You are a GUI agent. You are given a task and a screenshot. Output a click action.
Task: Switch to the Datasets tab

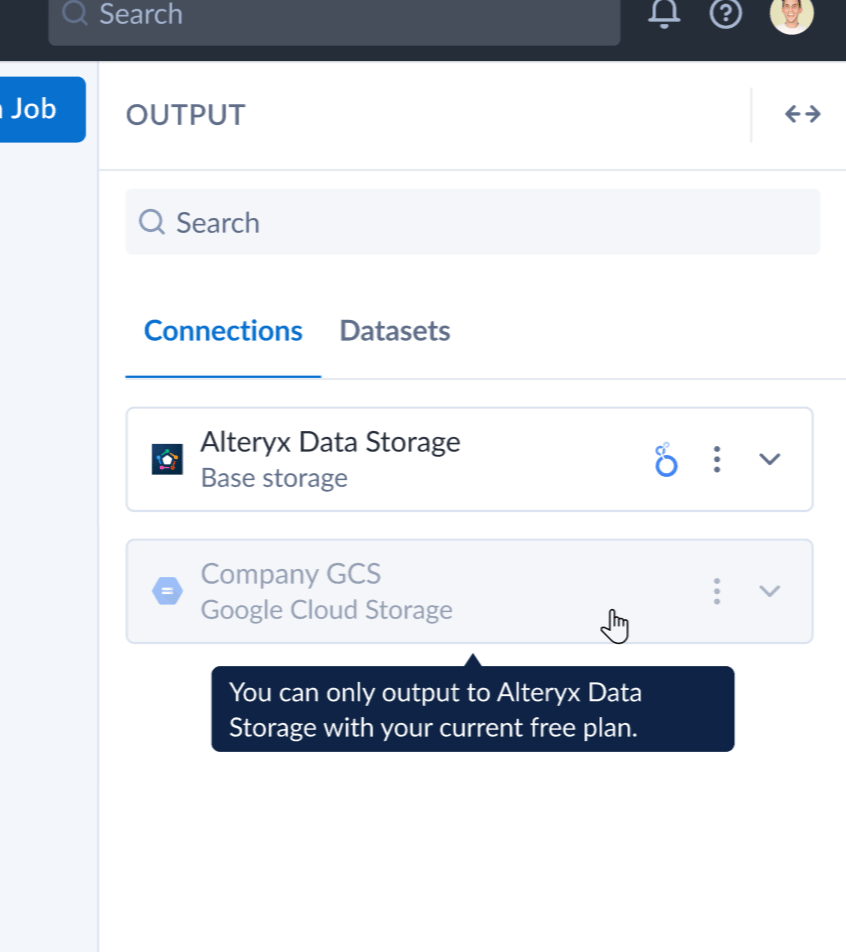pyautogui.click(x=395, y=331)
